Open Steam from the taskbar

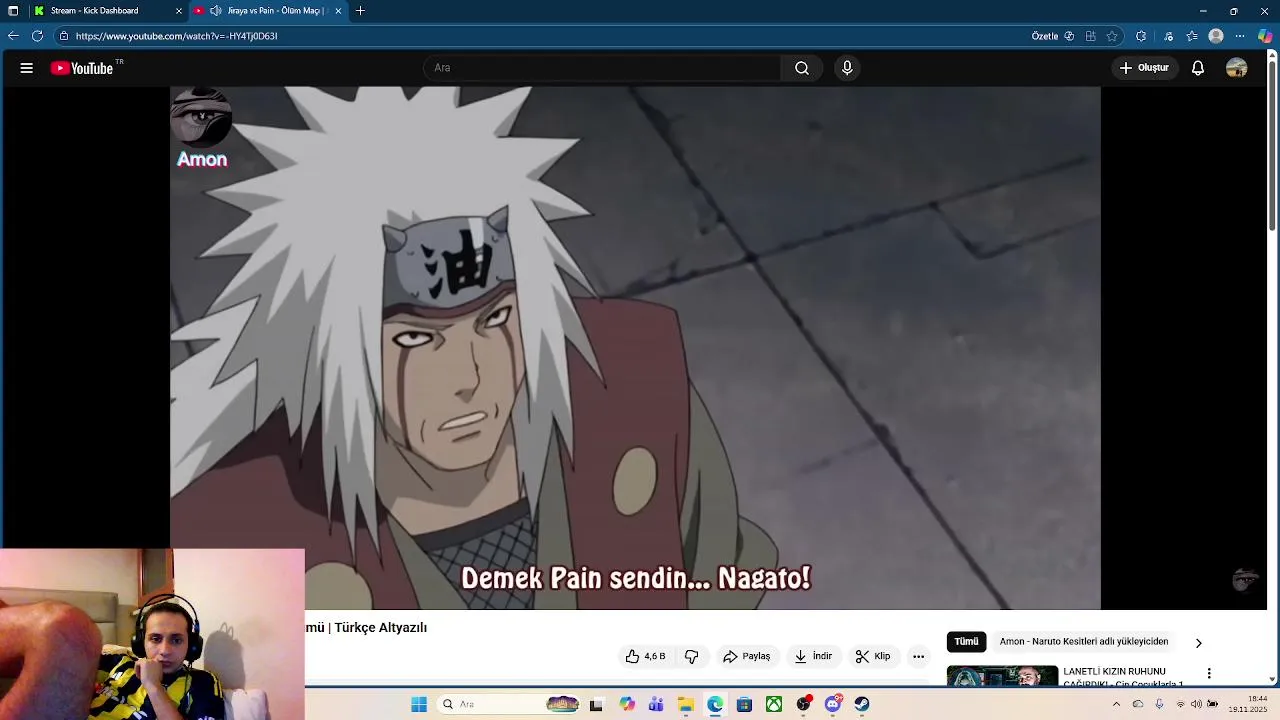click(x=862, y=704)
